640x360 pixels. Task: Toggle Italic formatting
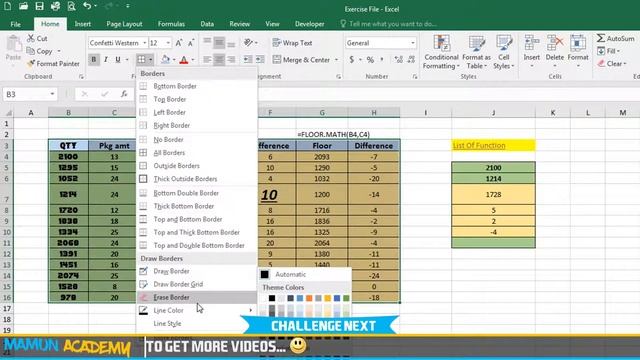point(106,60)
